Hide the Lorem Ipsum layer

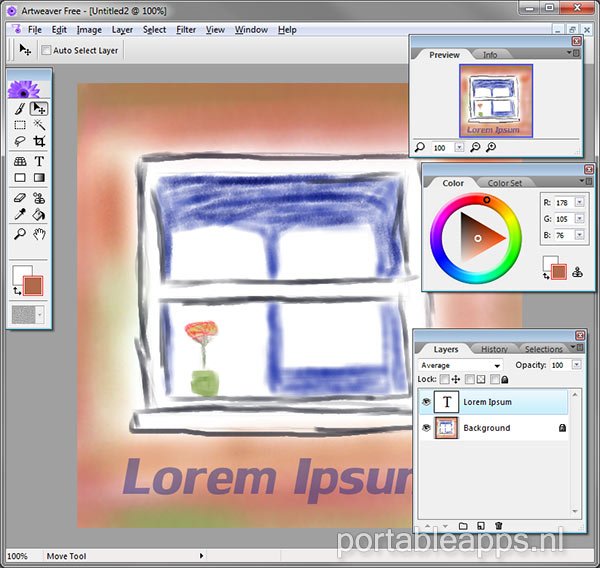(427, 402)
